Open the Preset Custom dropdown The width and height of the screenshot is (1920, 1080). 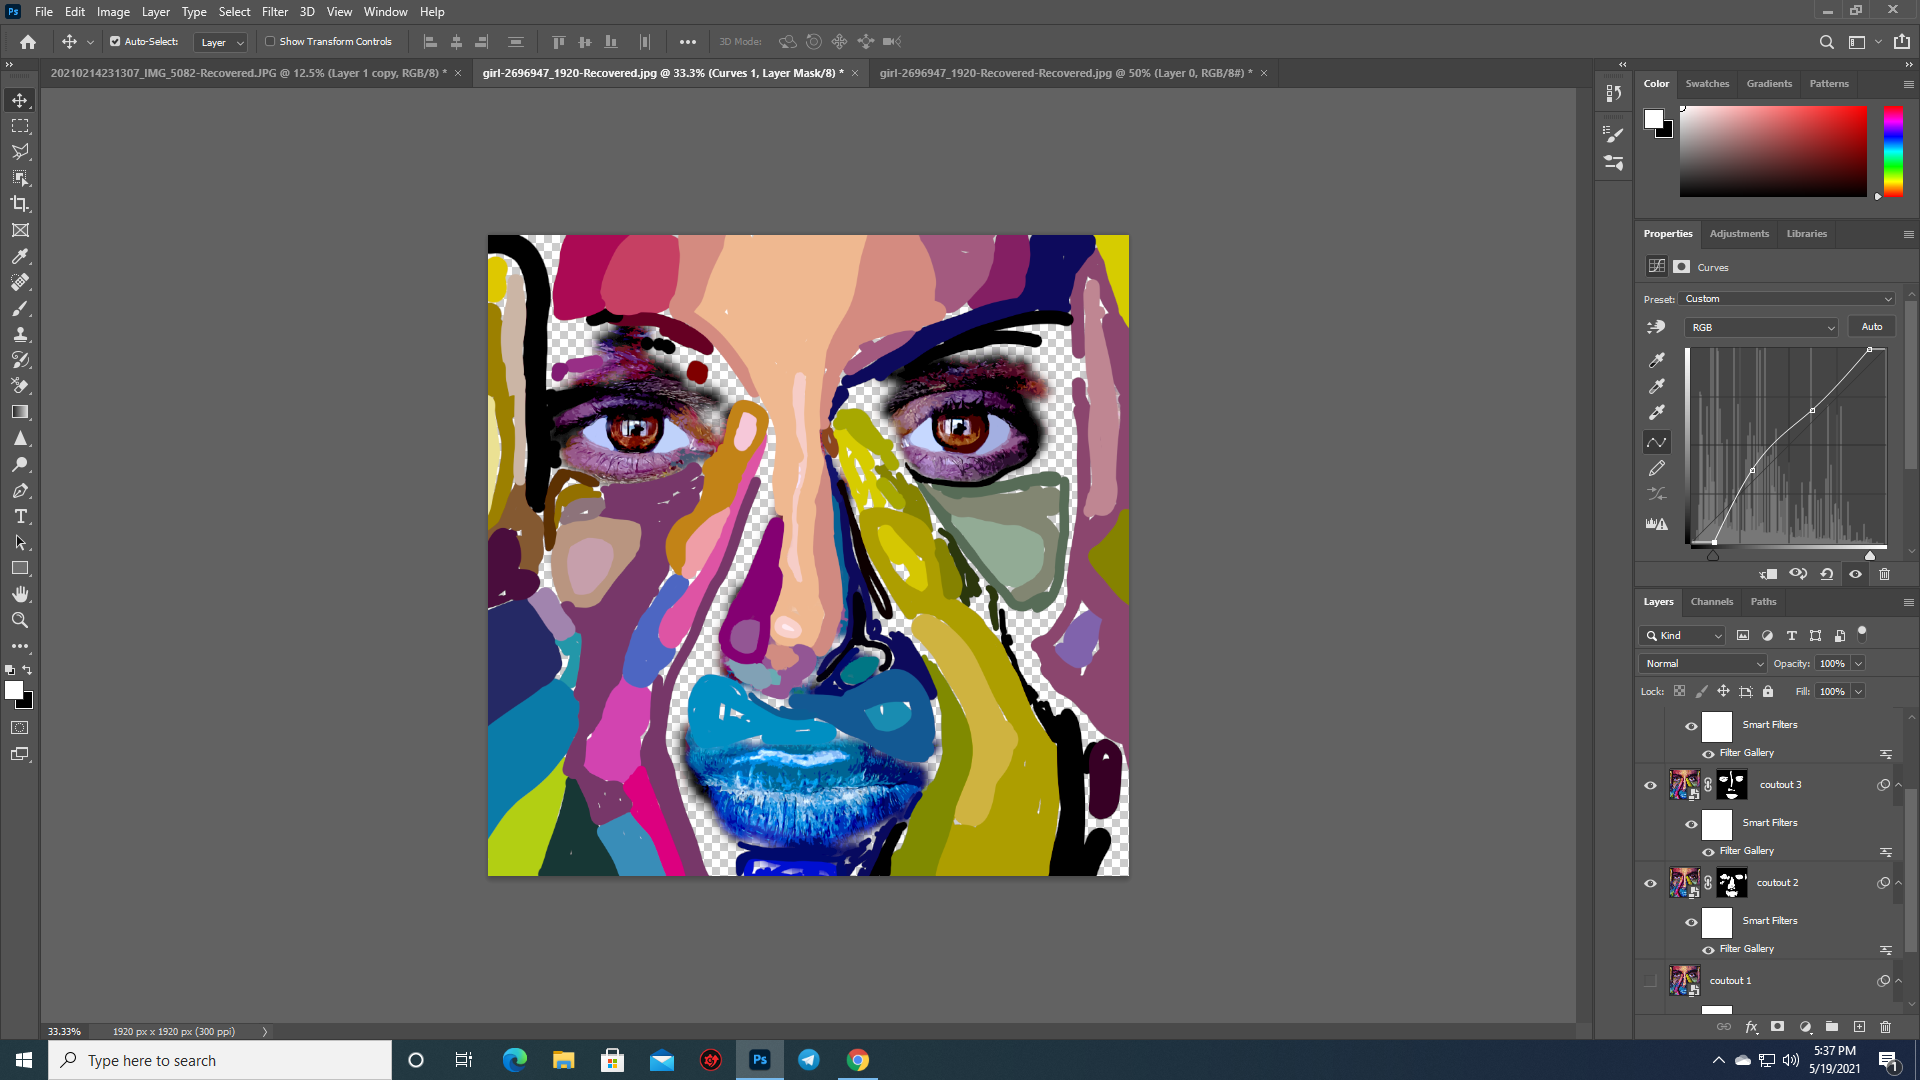tap(1788, 299)
